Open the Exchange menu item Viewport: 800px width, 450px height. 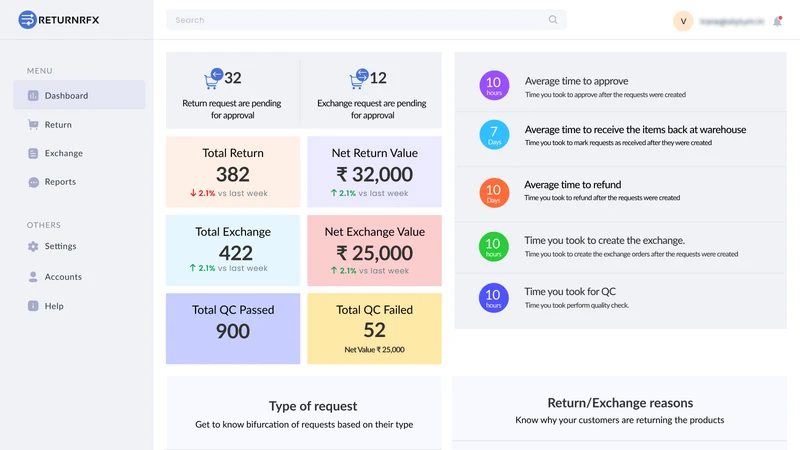(64, 153)
